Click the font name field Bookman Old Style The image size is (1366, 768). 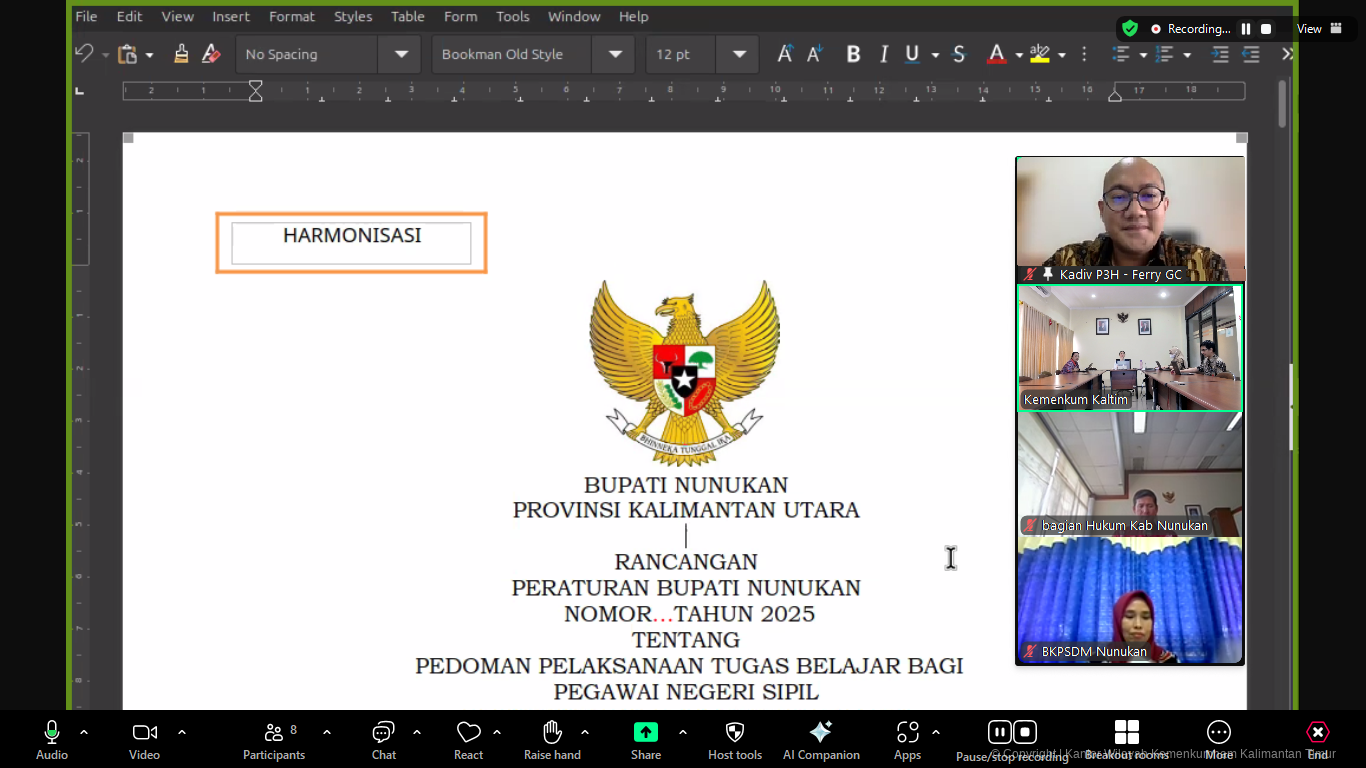point(512,54)
